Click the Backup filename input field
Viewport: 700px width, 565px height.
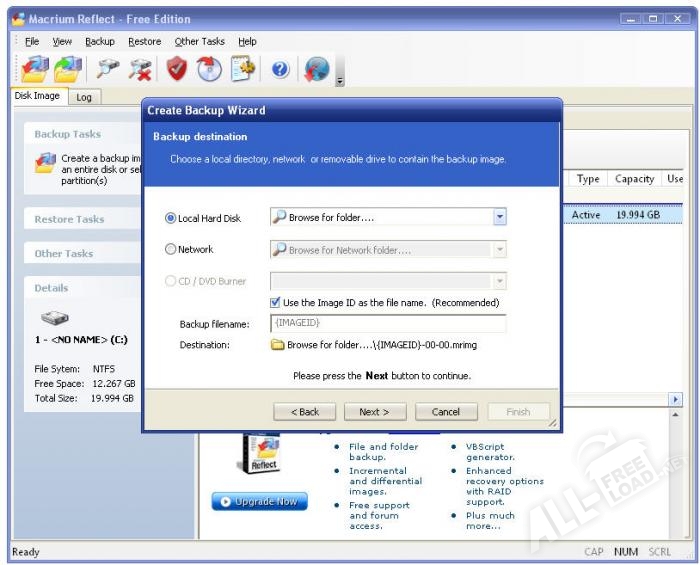click(x=388, y=323)
